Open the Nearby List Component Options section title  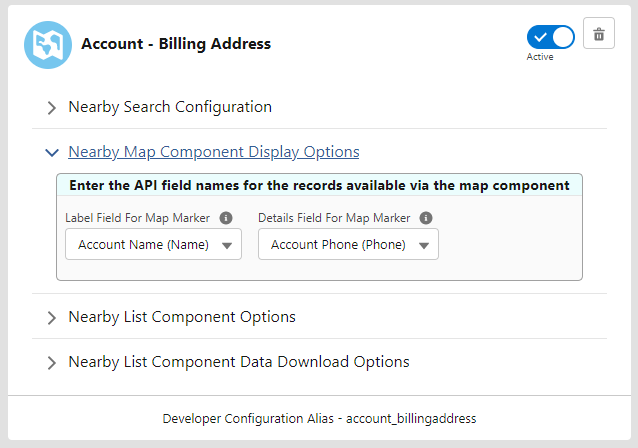tap(181, 317)
